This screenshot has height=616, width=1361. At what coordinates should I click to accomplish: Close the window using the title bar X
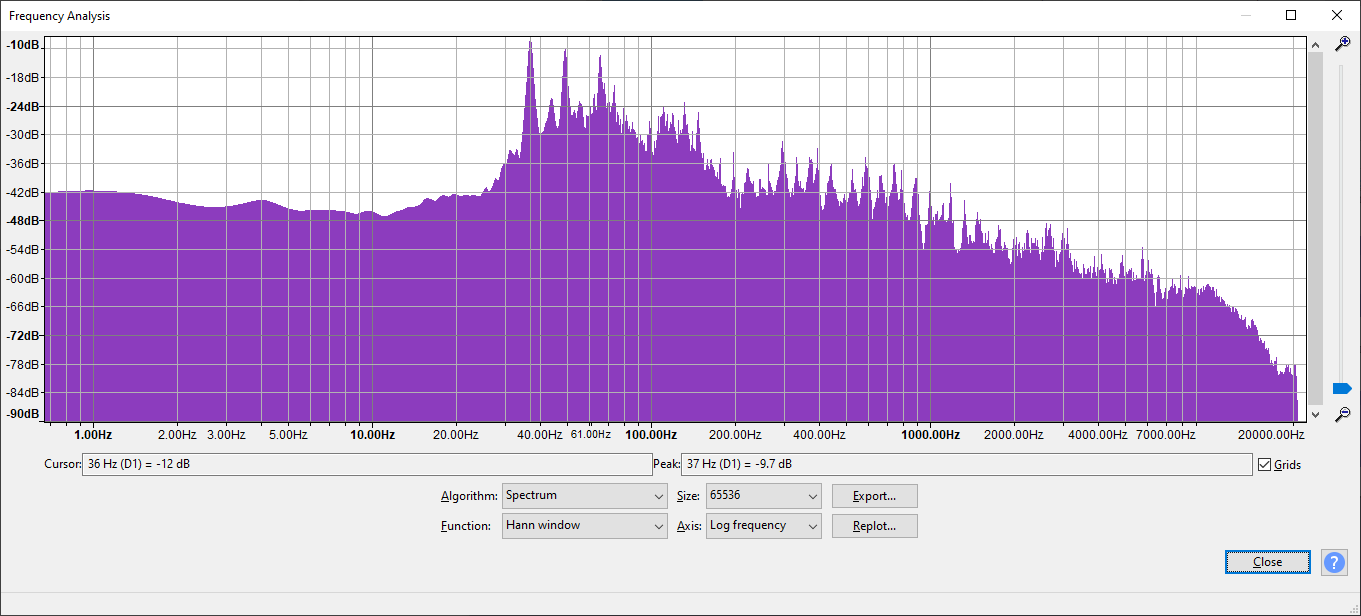tap(1337, 15)
